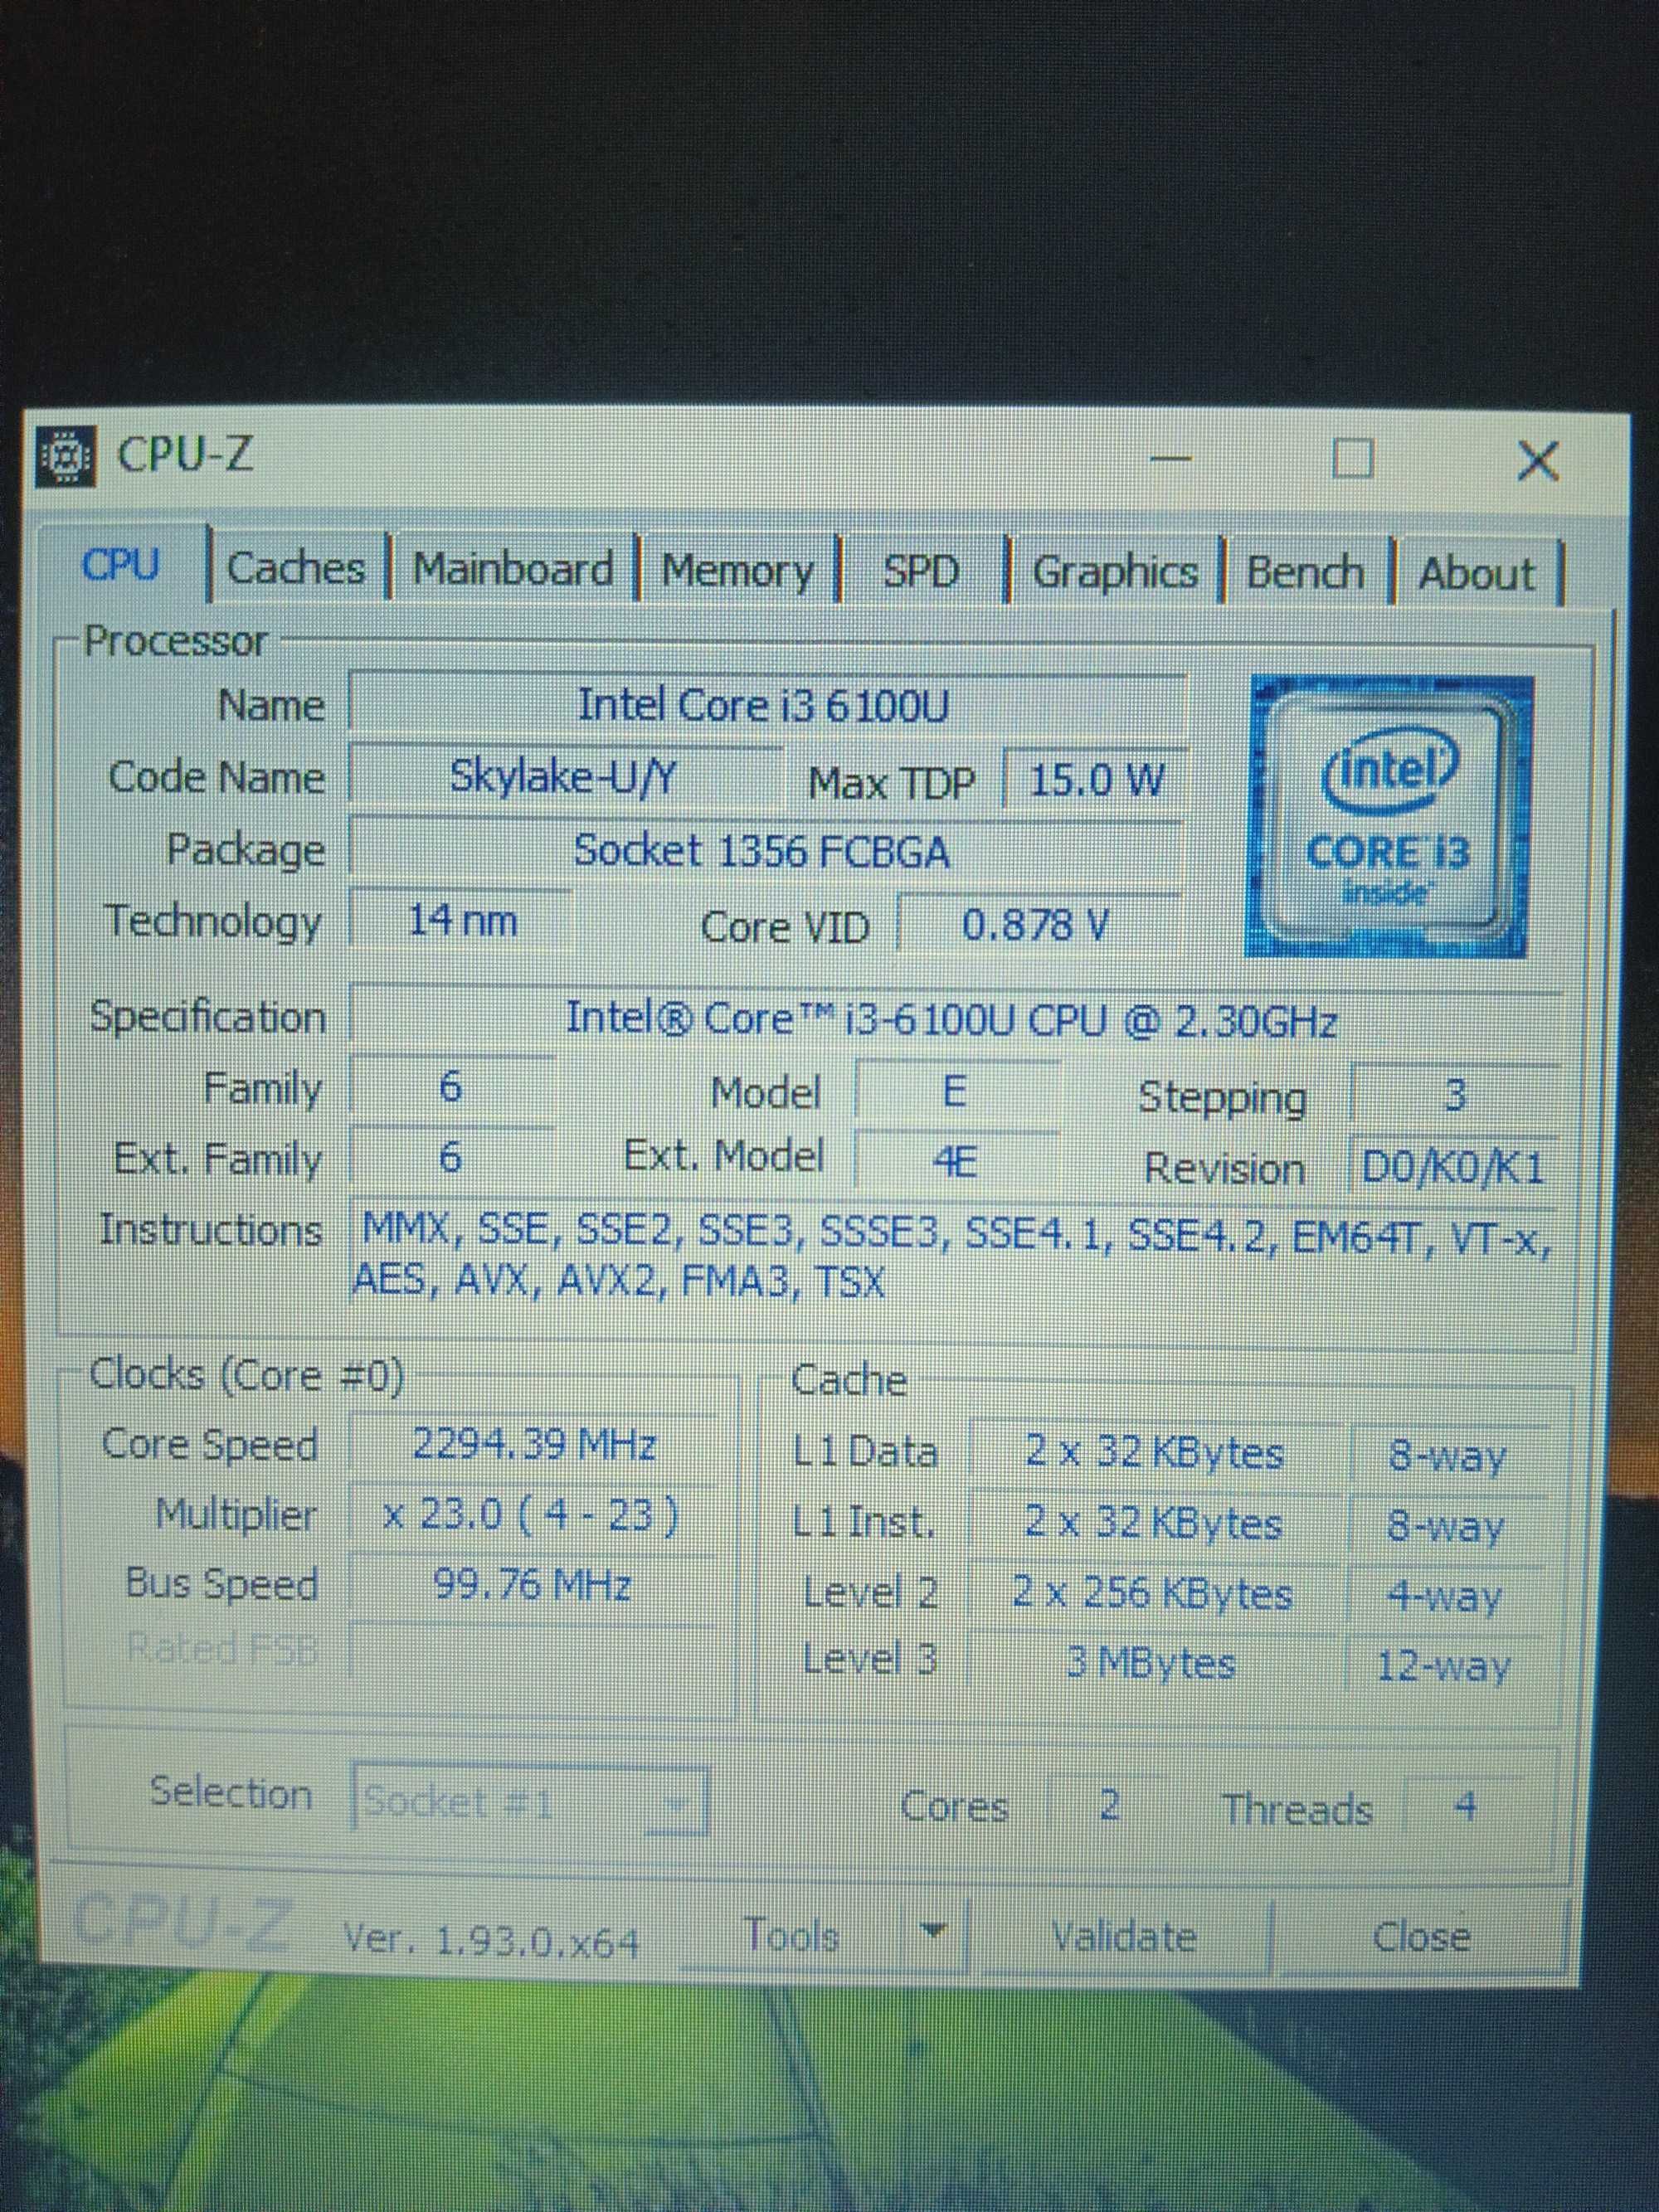Click the Specification field i3-6100U CPU @ 2.30GHz
1659x2212 pixels.
[955, 1019]
